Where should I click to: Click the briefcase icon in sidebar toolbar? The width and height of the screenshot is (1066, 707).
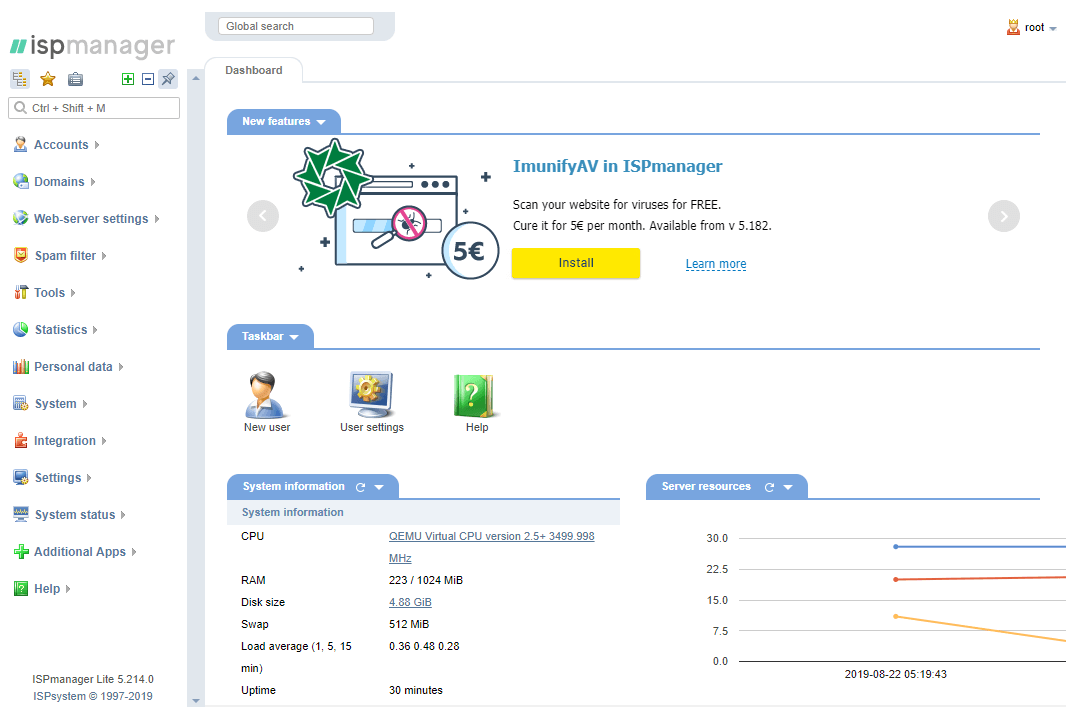pyautogui.click(x=75, y=79)
